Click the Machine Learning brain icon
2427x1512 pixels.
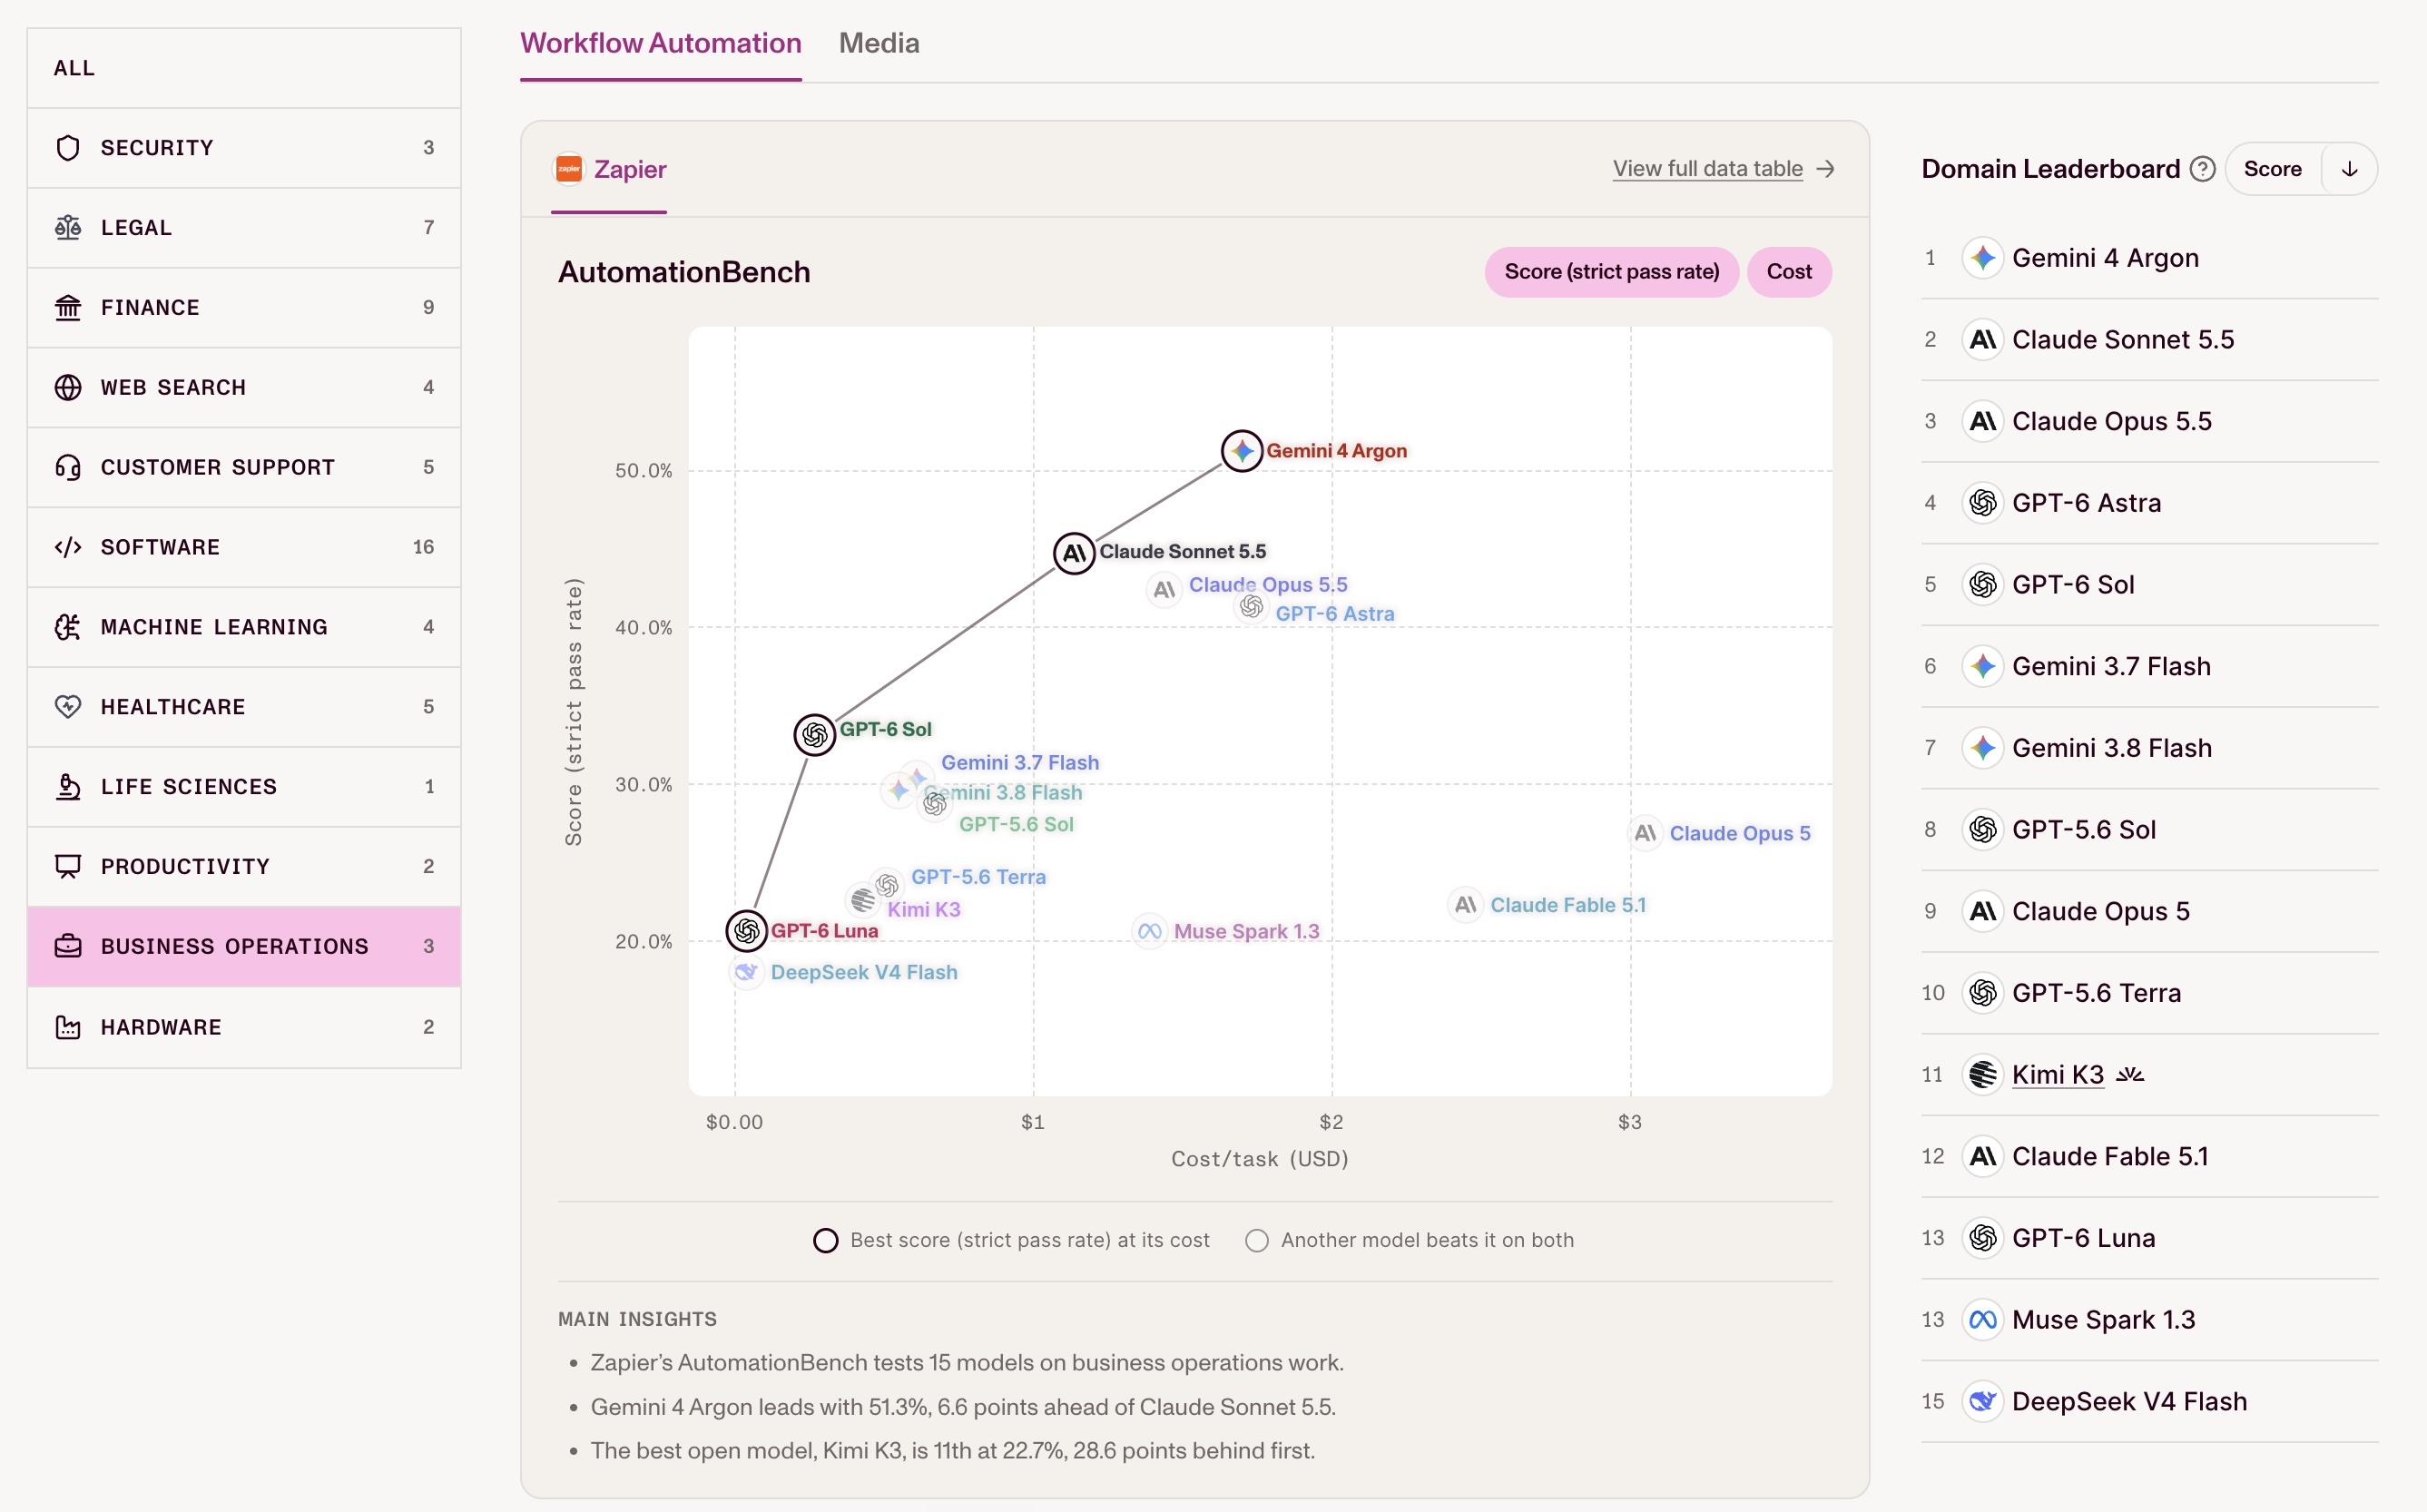[68, 627]
